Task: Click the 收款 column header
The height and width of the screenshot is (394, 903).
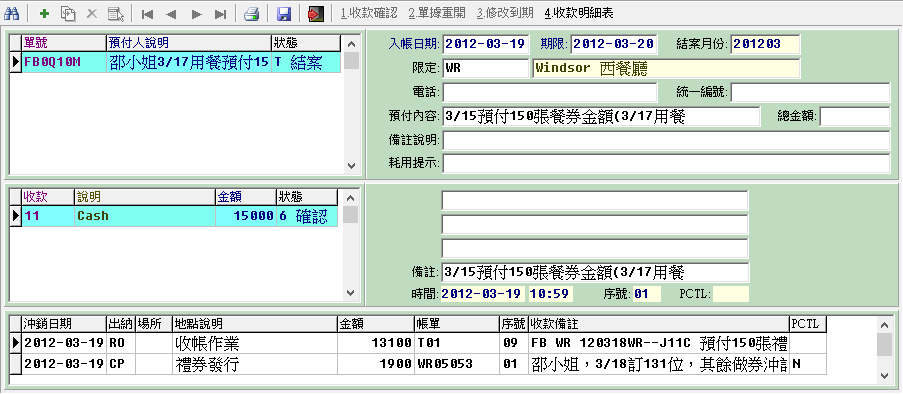Action: (x=48, y=197)
